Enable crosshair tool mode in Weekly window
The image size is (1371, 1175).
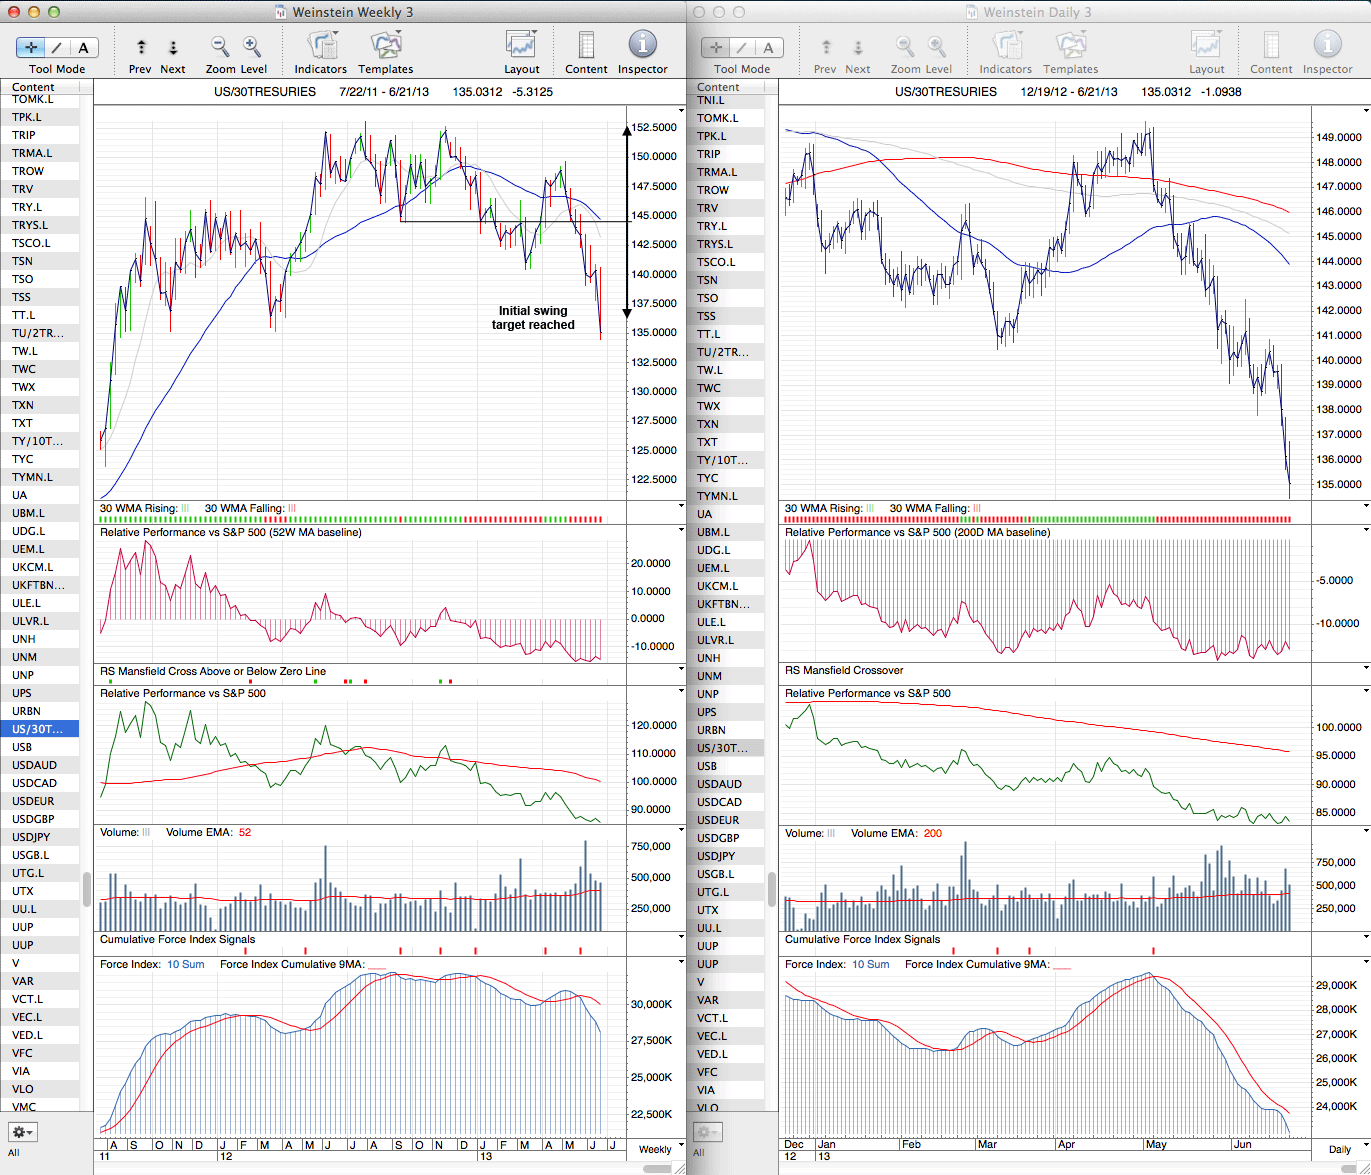[x=32, y=47]
